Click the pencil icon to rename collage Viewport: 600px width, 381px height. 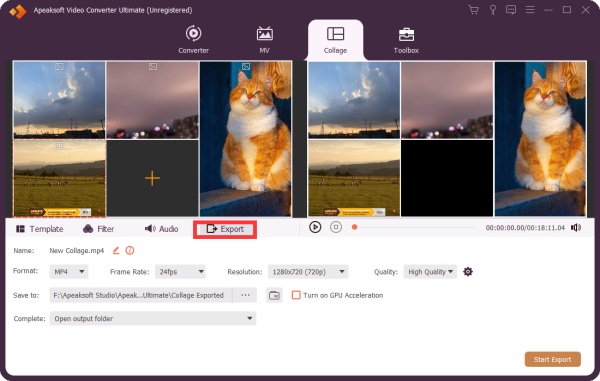(116, 251)
